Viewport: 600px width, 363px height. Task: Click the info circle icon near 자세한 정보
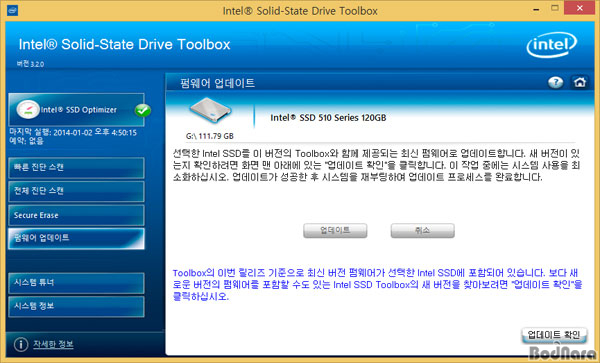(21, 344)
